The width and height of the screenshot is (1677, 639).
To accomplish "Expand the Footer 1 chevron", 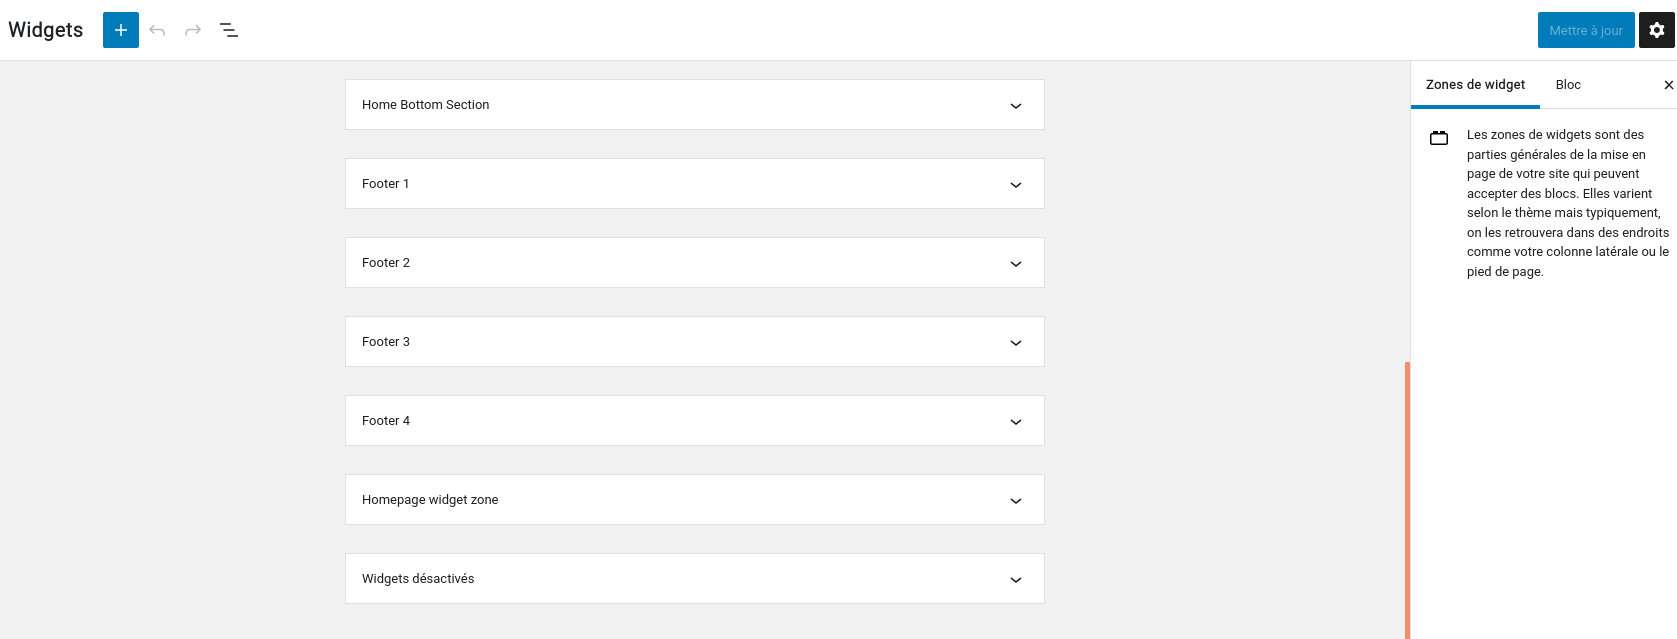I will coord(1016,184).
